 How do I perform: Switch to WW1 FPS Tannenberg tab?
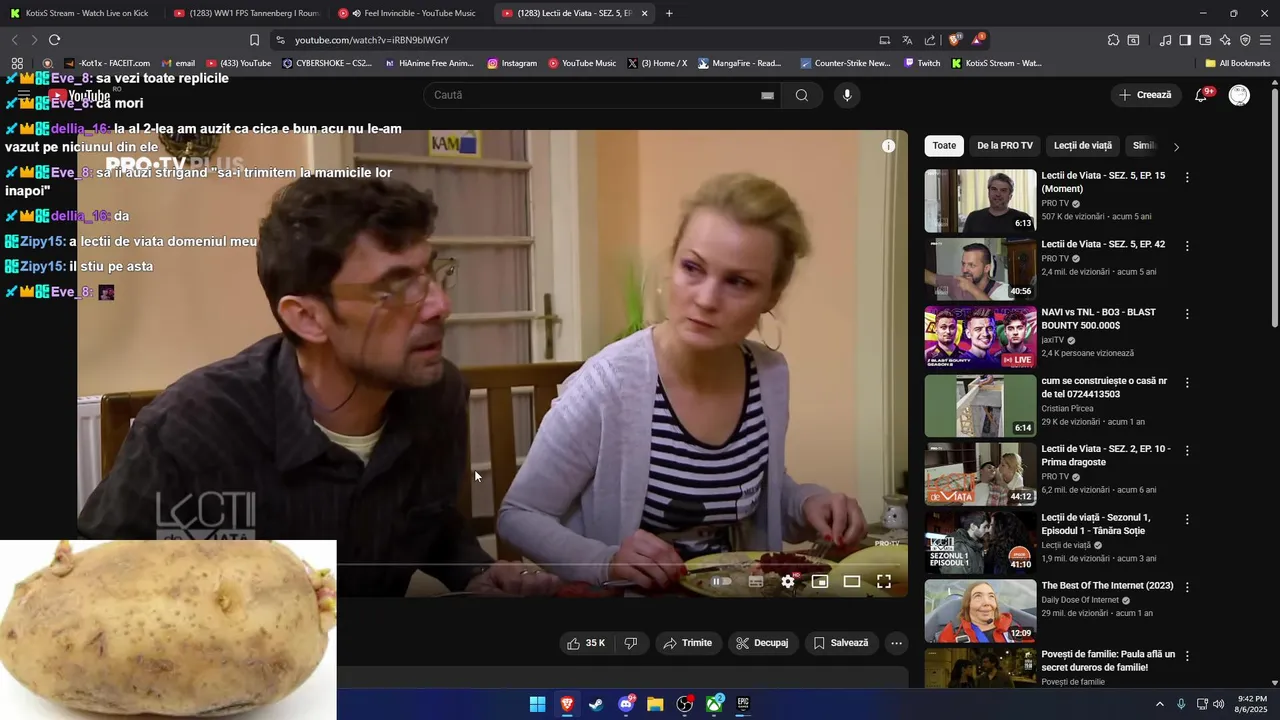pos(245,13)
